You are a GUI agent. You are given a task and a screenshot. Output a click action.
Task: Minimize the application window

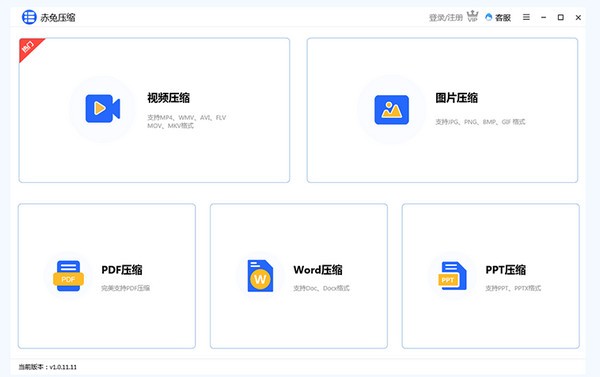tap(543, 17)
